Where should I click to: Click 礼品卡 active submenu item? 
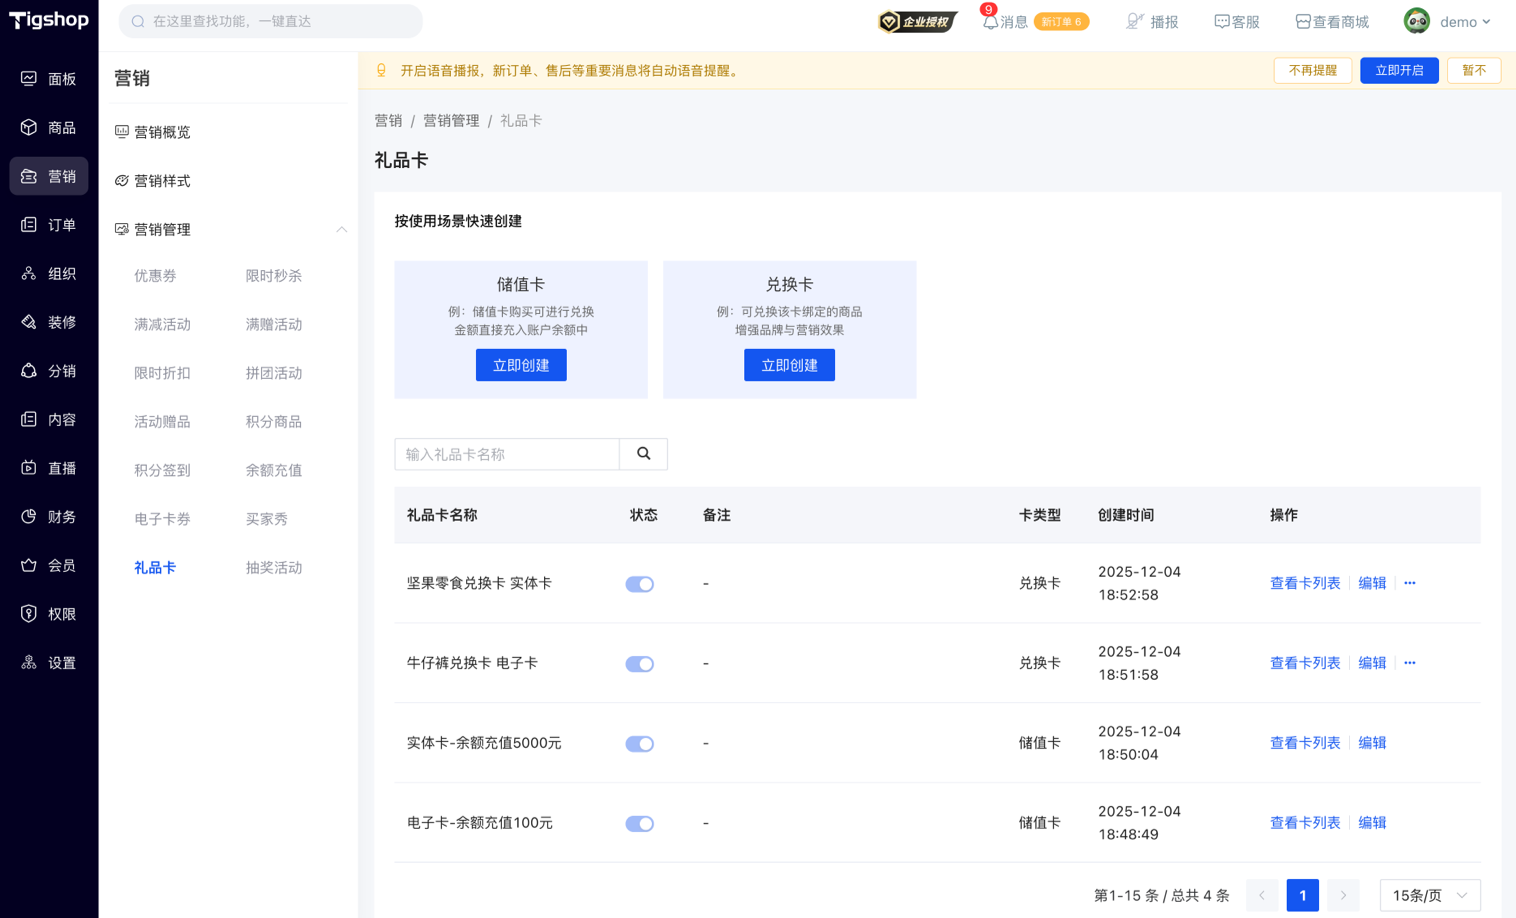[x=155, y=568]
